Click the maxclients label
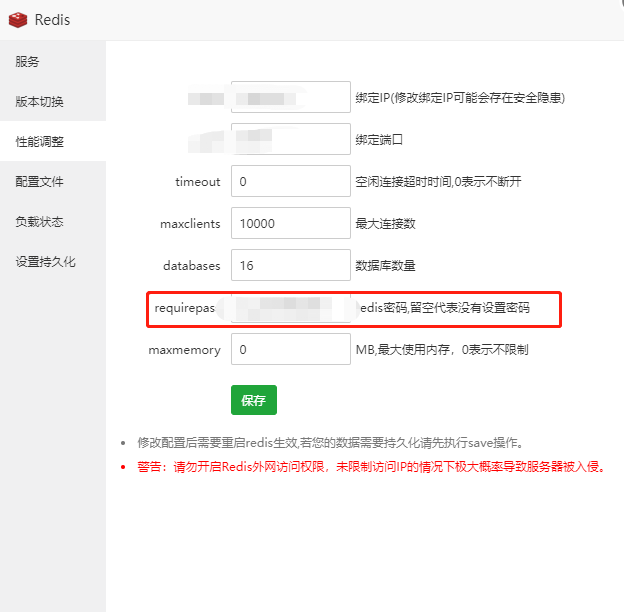This screenshot has width=624, height=612. [x=190, y=224]
